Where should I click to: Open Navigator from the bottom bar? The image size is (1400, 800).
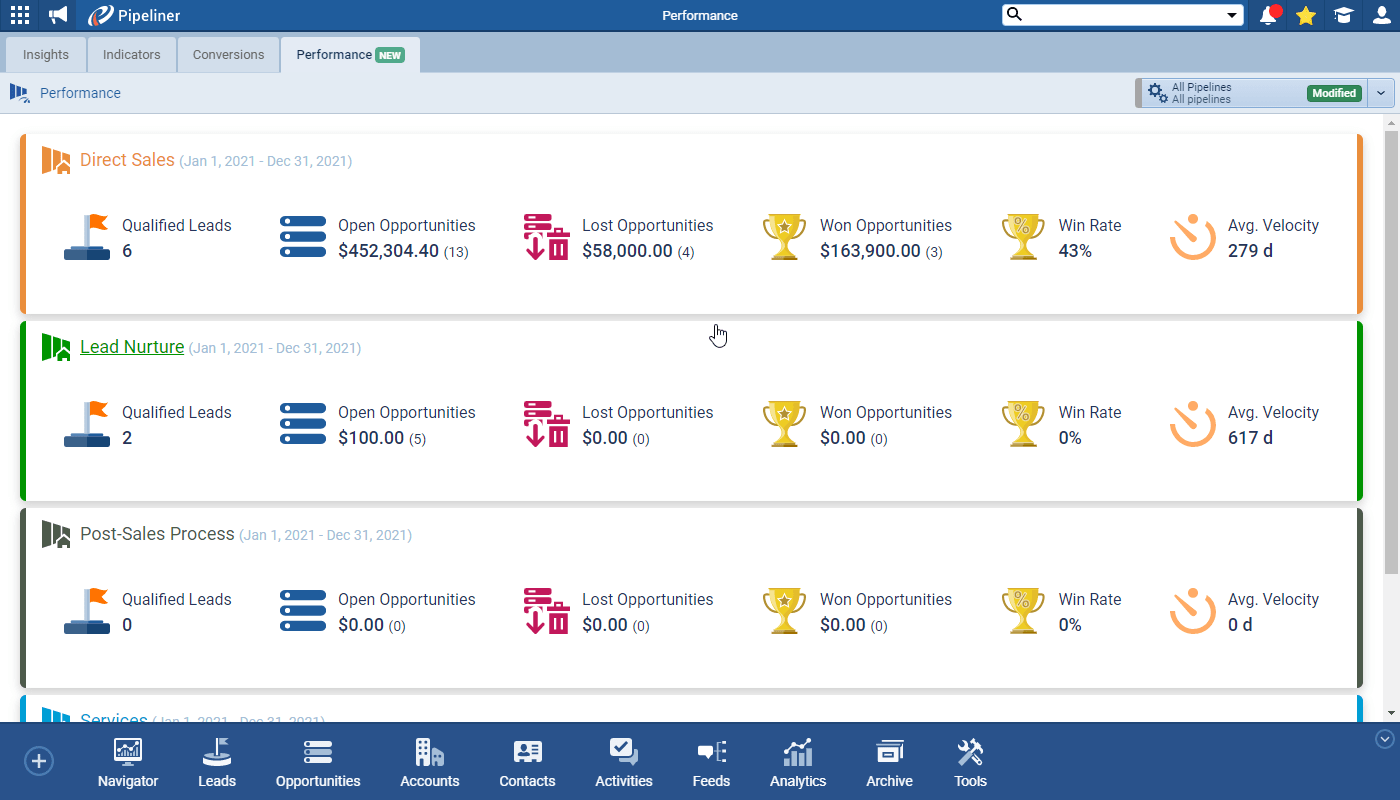[x=128, y=763]
